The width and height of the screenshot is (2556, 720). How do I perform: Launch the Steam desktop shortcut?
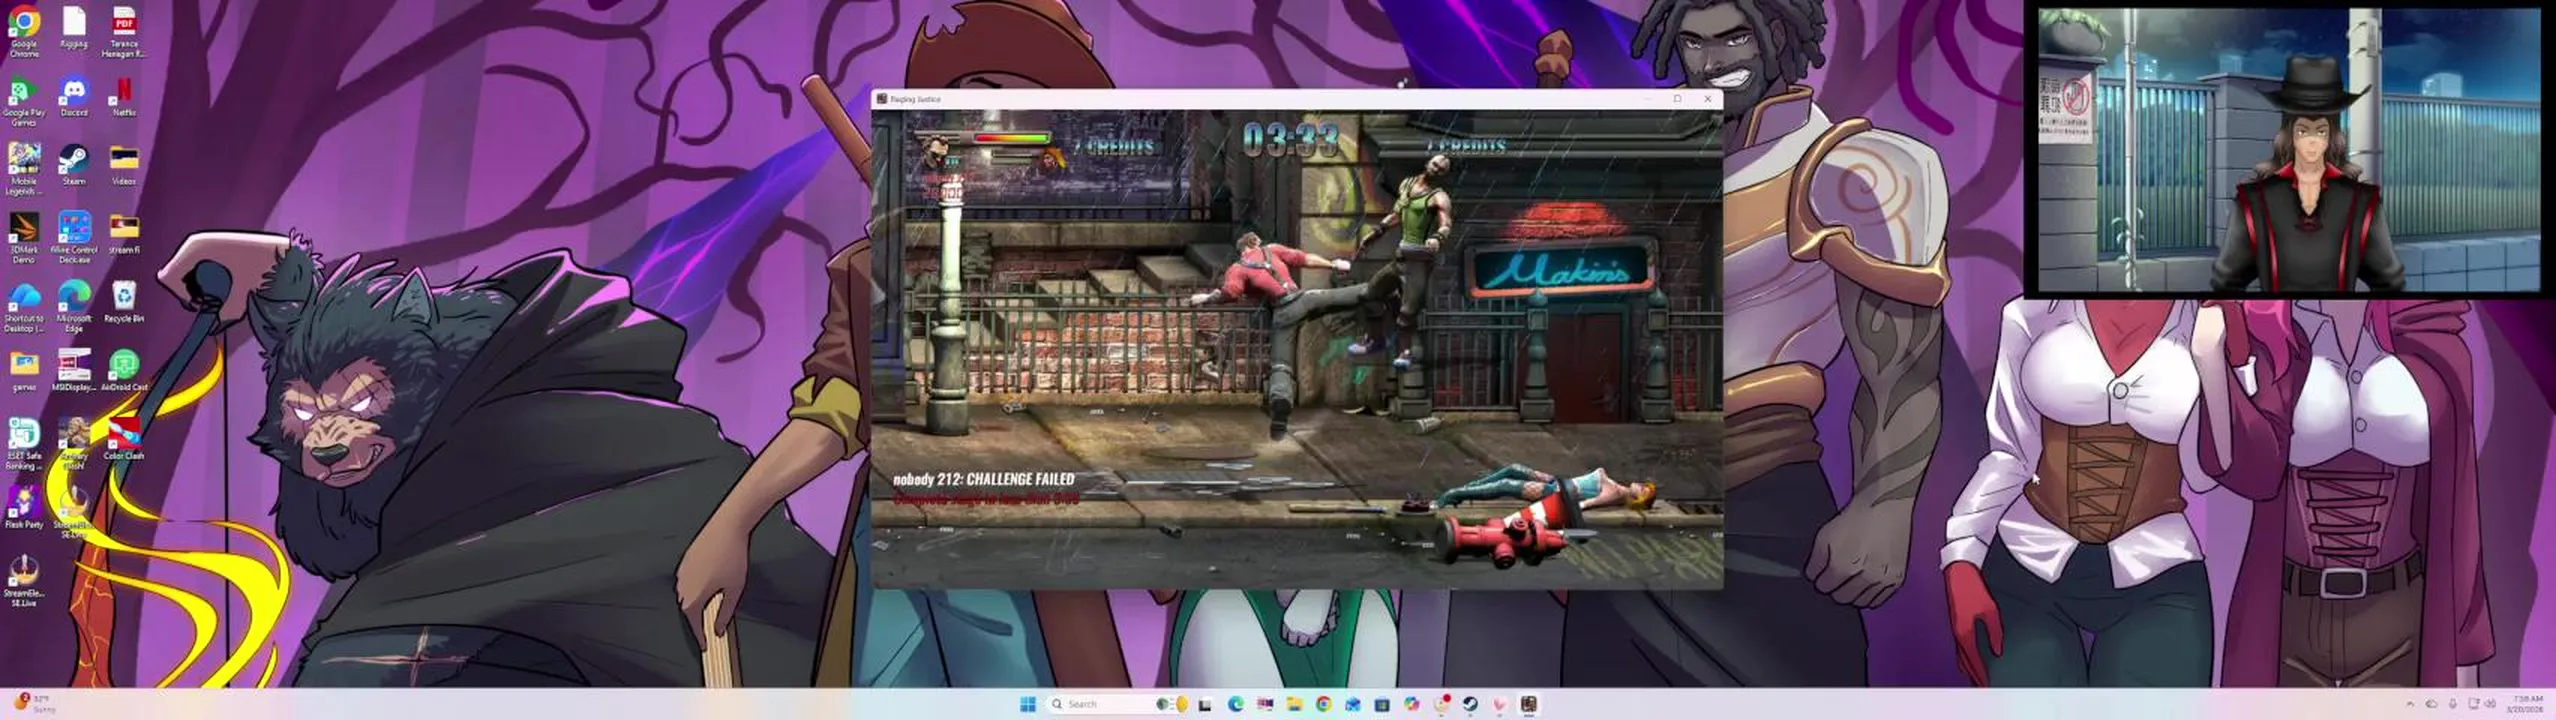pos(74,164)
